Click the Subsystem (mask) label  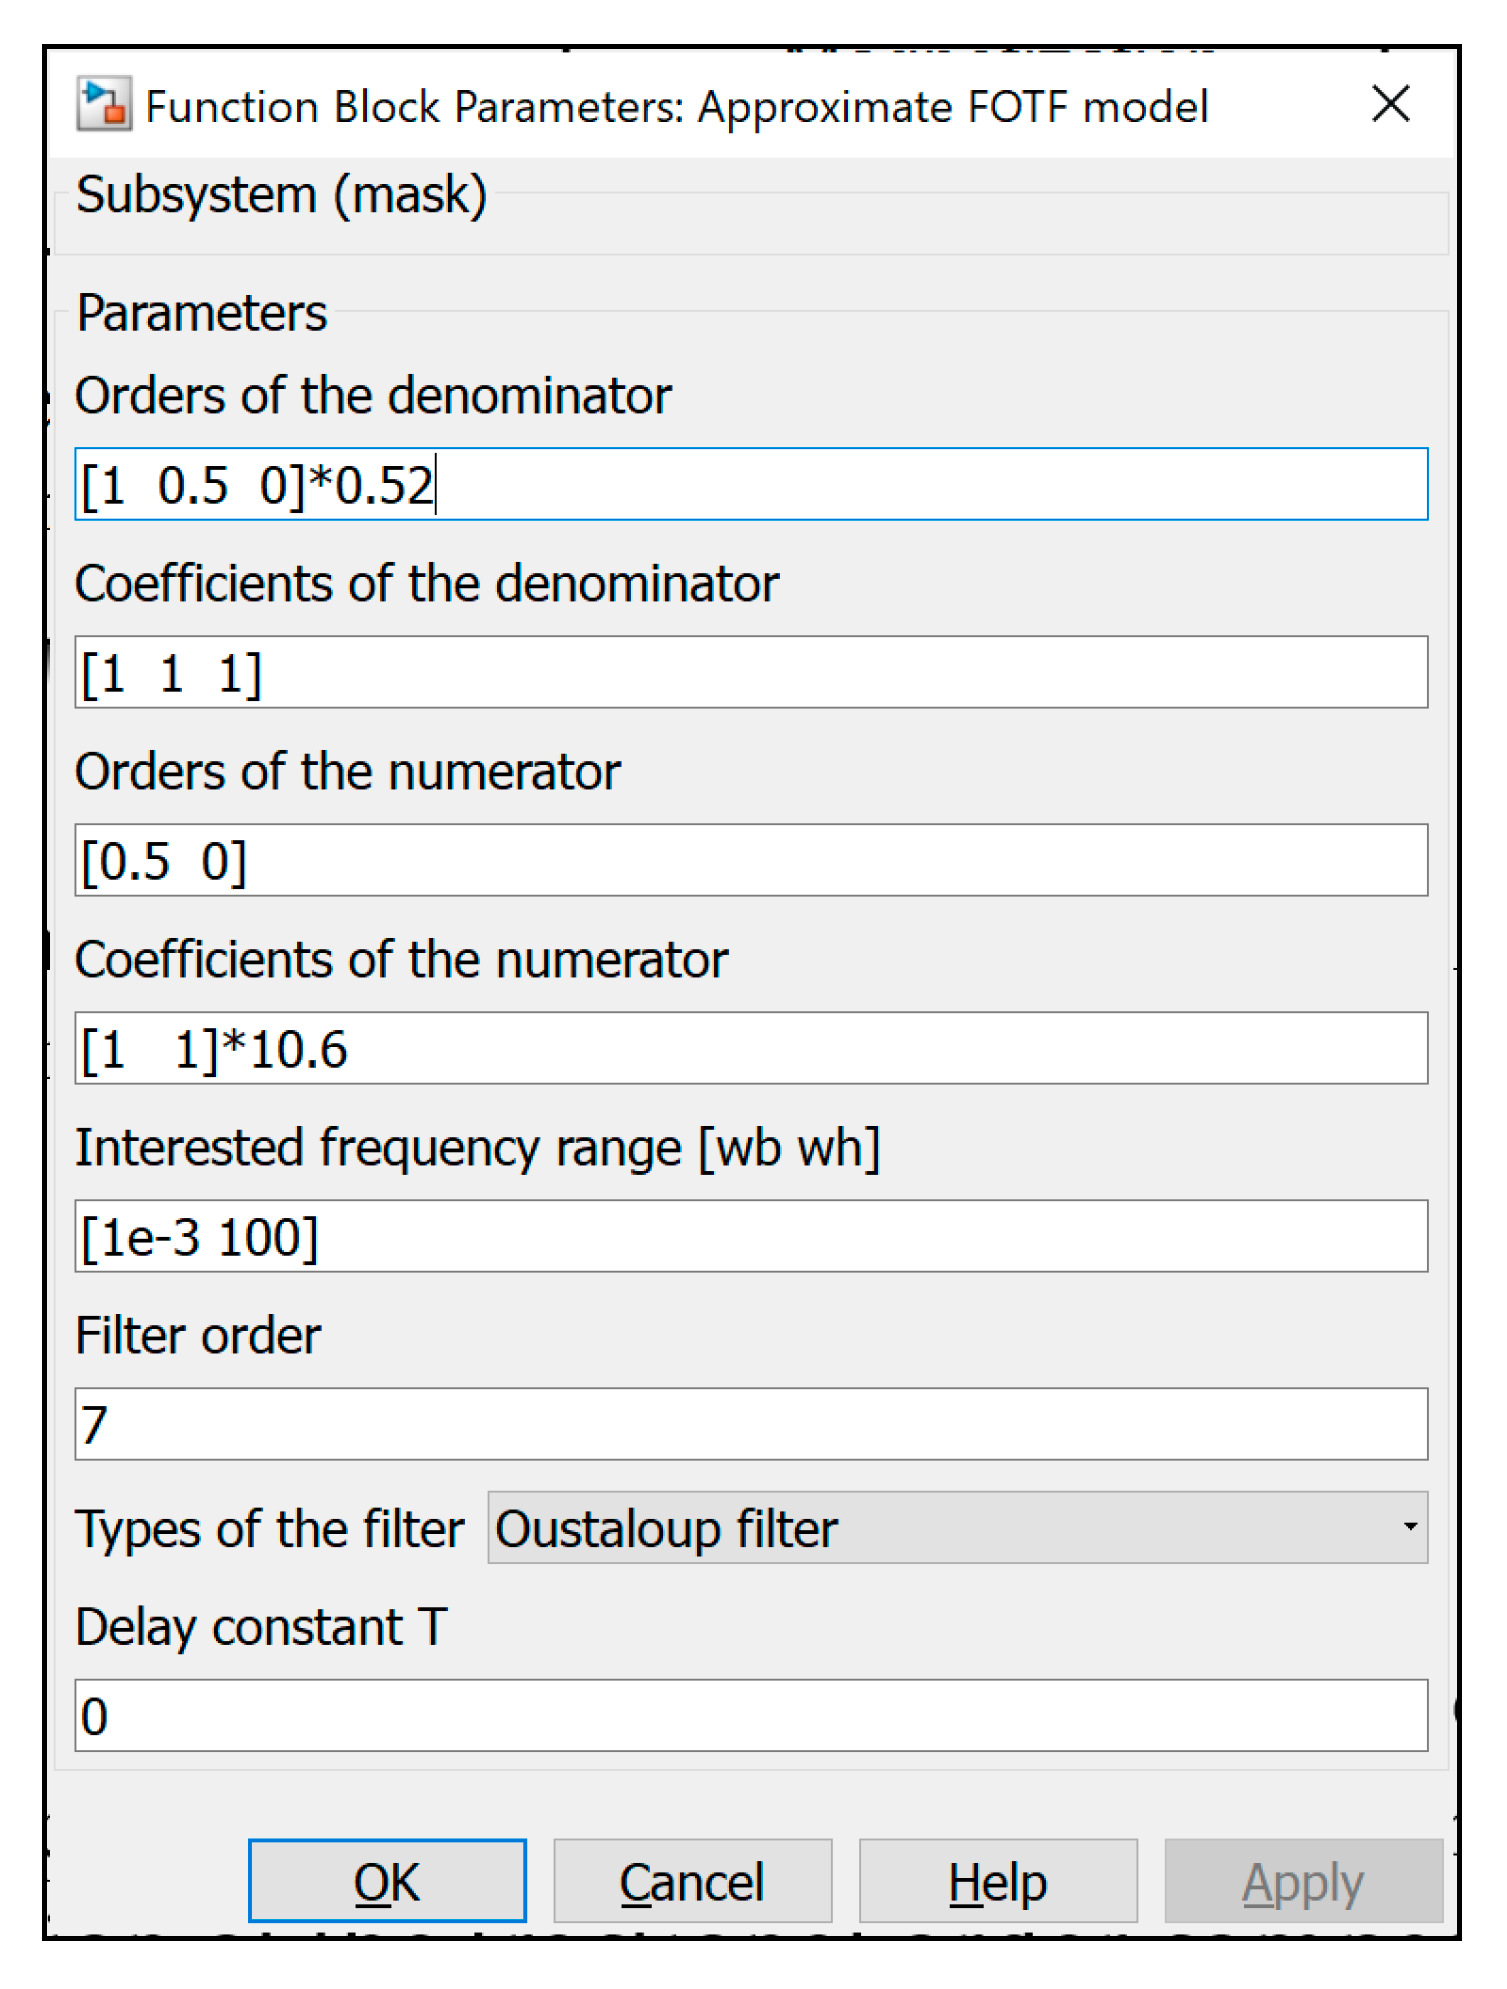click(x=281, y=195)
